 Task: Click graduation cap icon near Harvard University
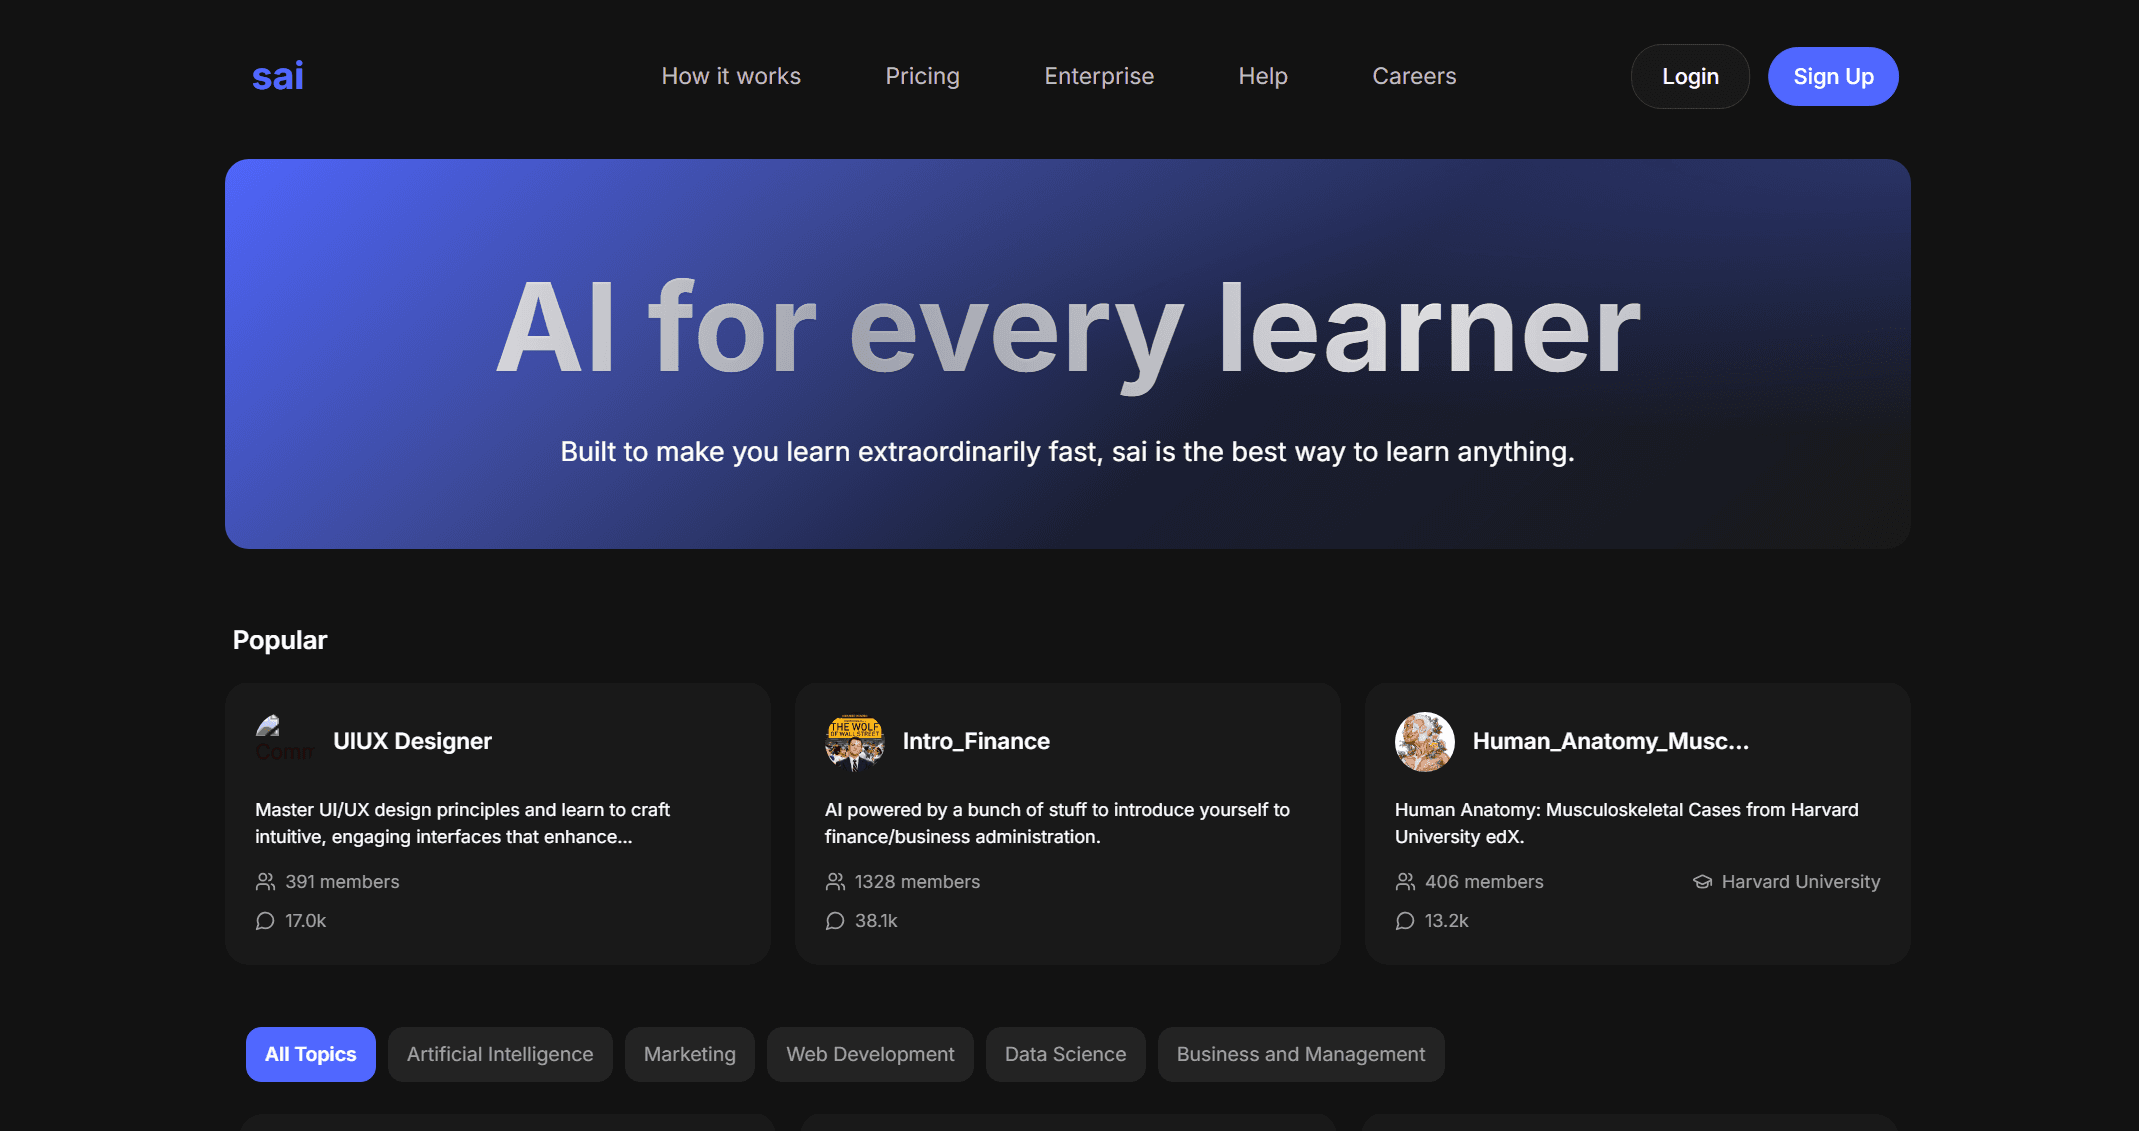(x=1702, y=882)
